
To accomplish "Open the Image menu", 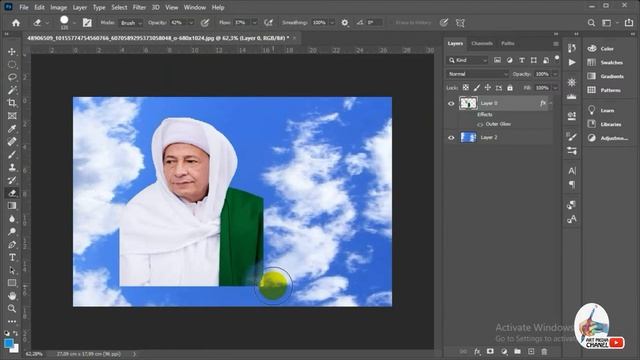I will click(58, 7).
